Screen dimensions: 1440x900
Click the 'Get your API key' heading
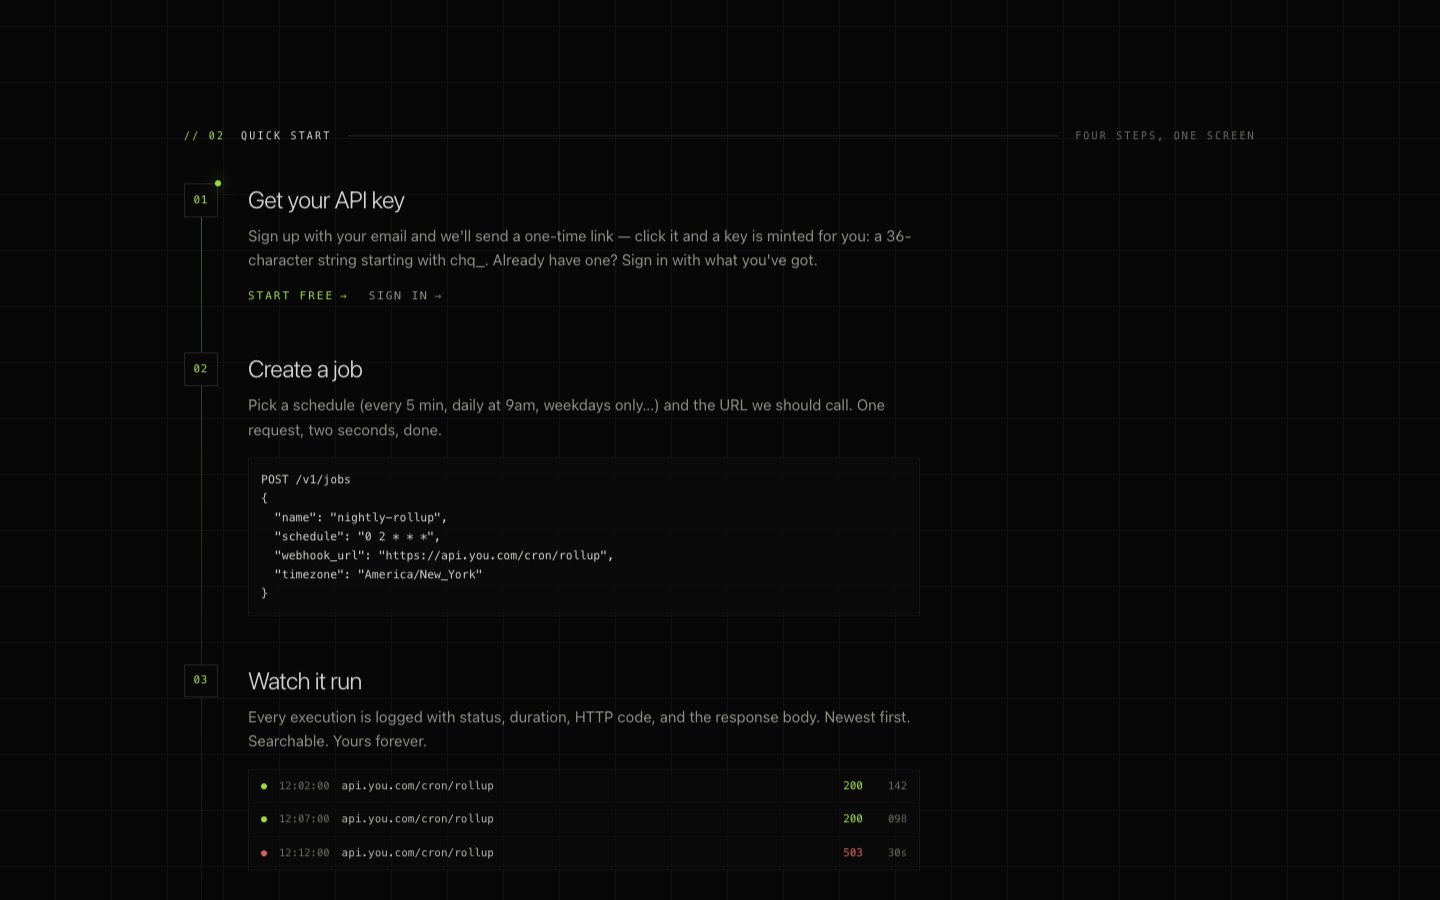click(326, 200)
